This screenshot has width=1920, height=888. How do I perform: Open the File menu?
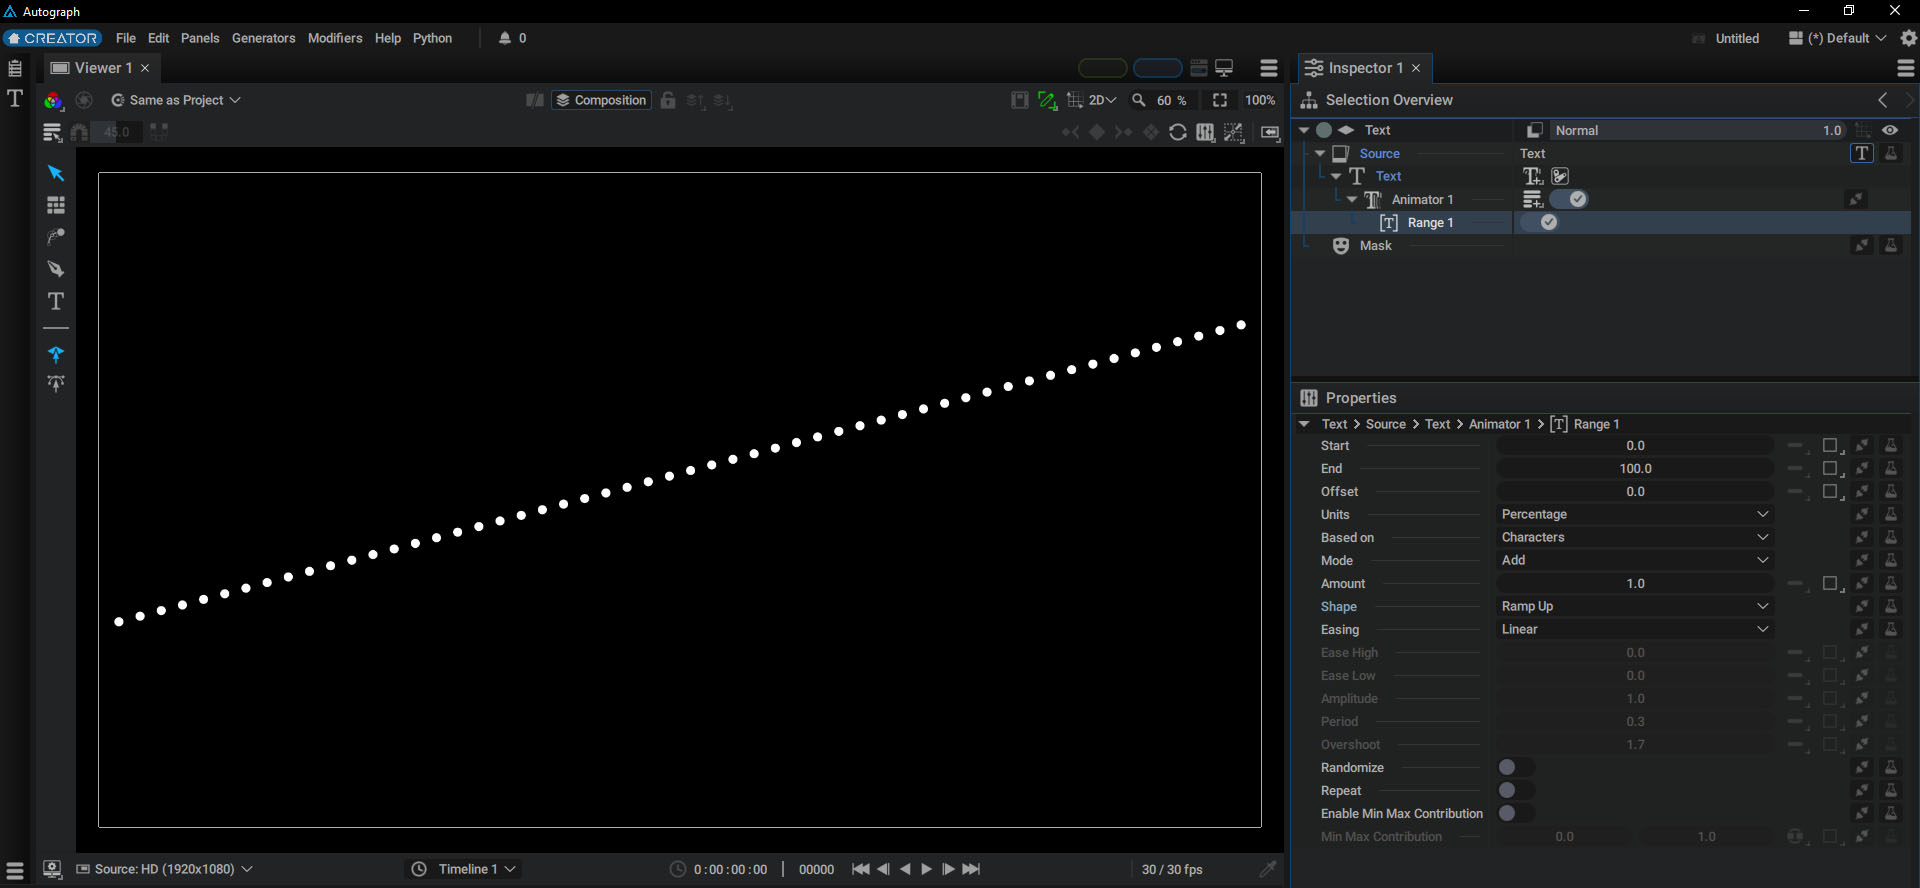click(x=126, y=38)
